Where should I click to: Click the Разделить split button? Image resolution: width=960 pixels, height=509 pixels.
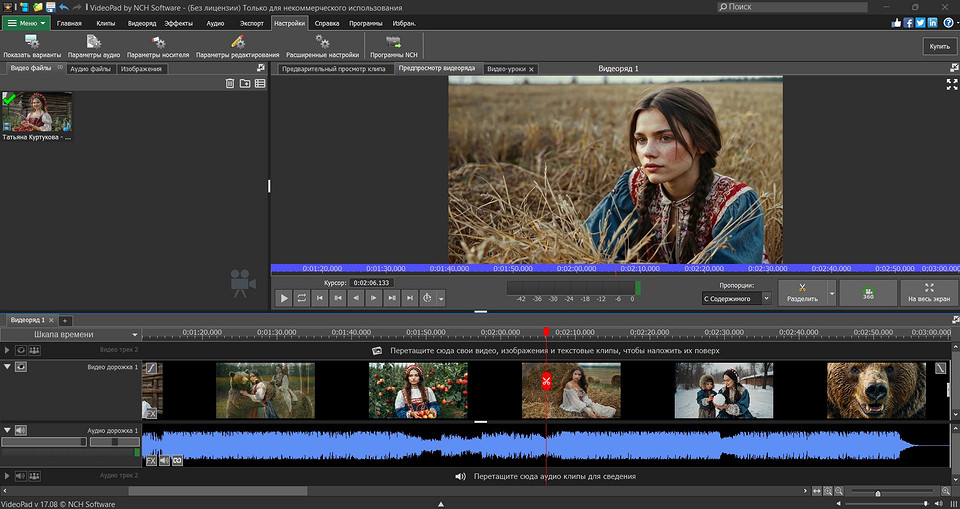pyautogui.click(x=802, y=293)
